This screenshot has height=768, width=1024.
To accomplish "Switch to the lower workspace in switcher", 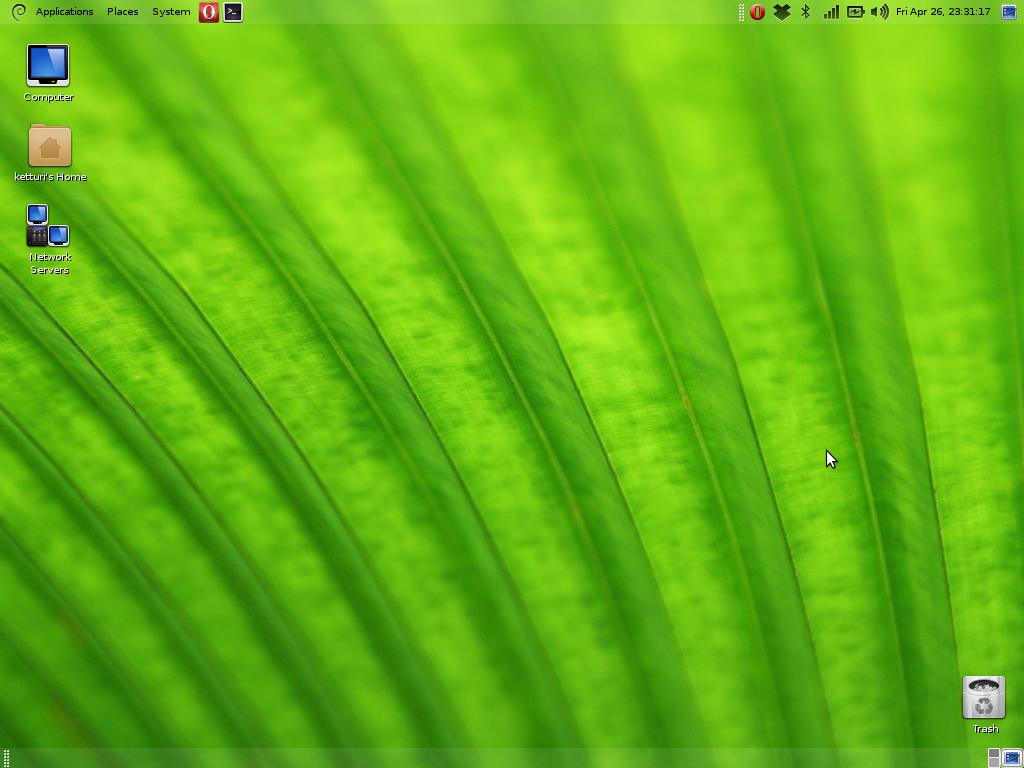I will coord(994,763).
